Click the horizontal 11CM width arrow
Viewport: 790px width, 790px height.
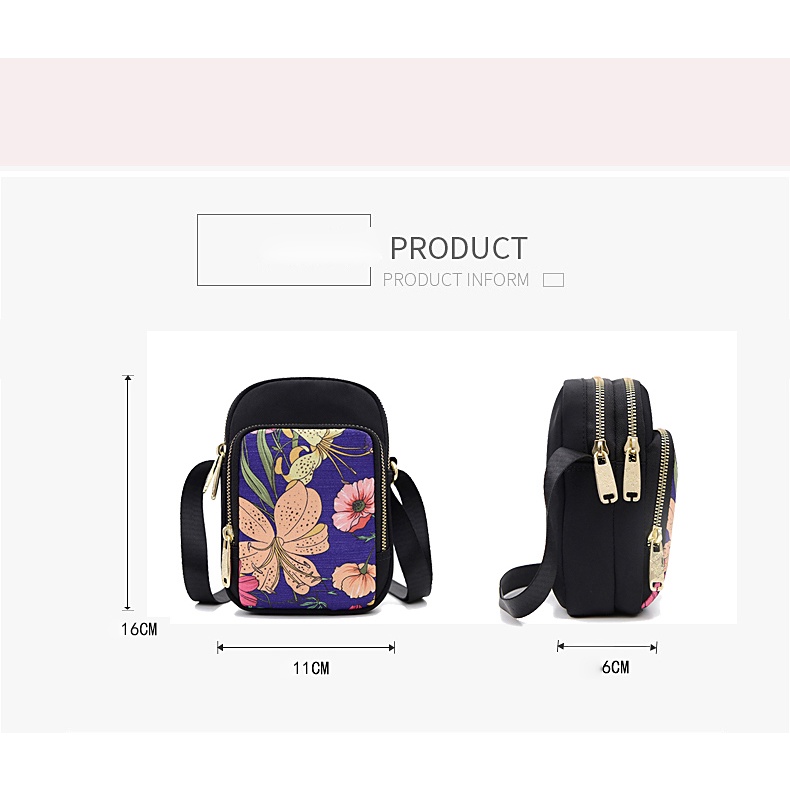(x=306, y=647)
